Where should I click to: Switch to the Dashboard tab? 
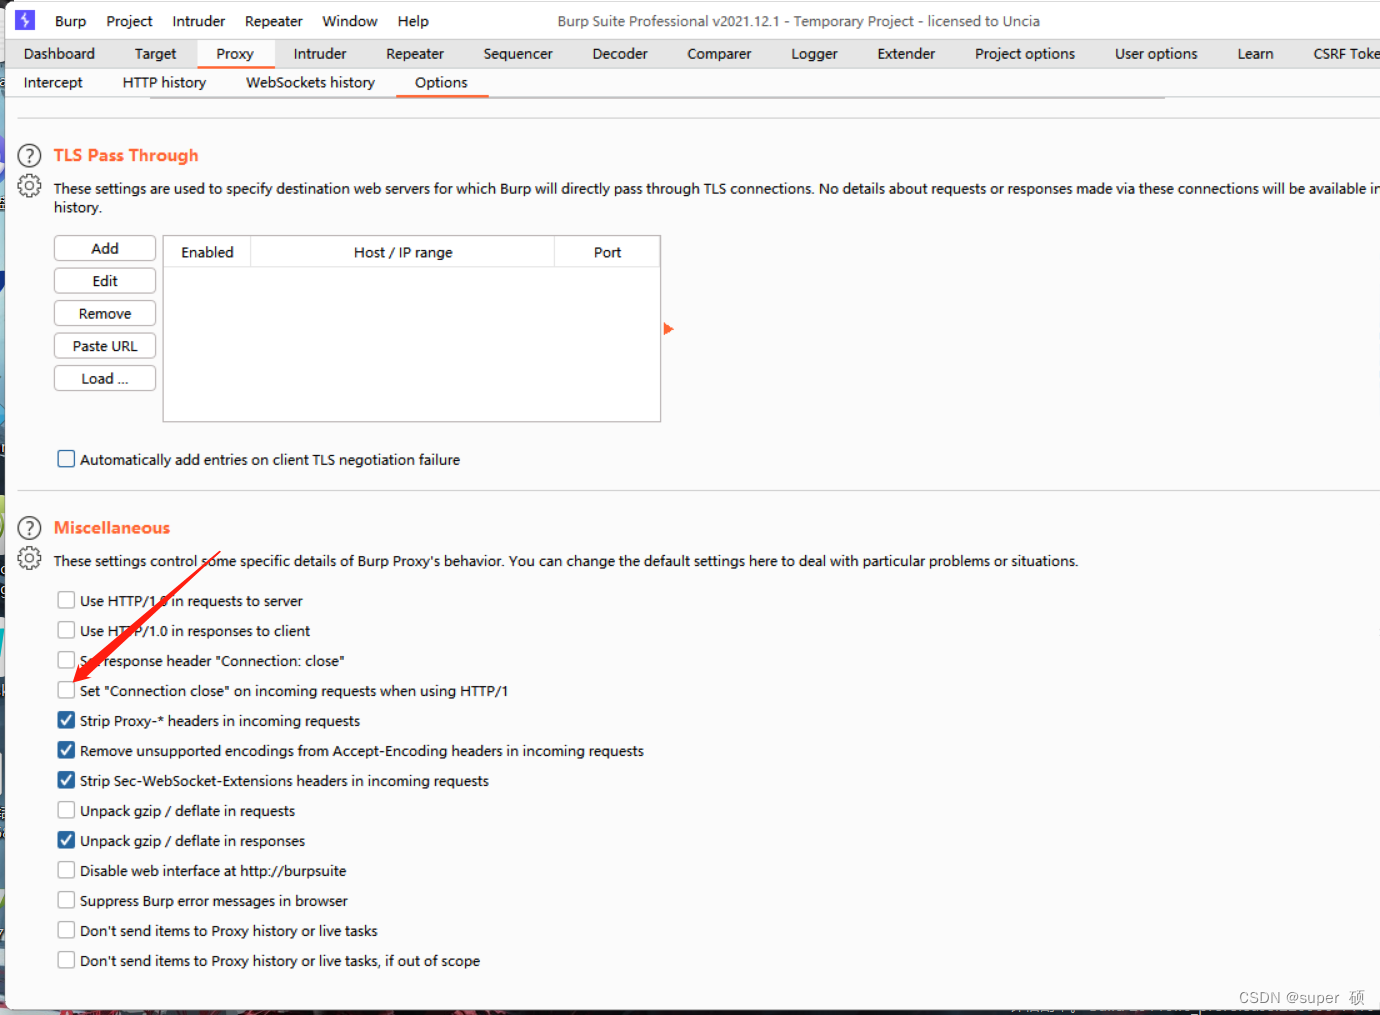(x=59, y=54)
